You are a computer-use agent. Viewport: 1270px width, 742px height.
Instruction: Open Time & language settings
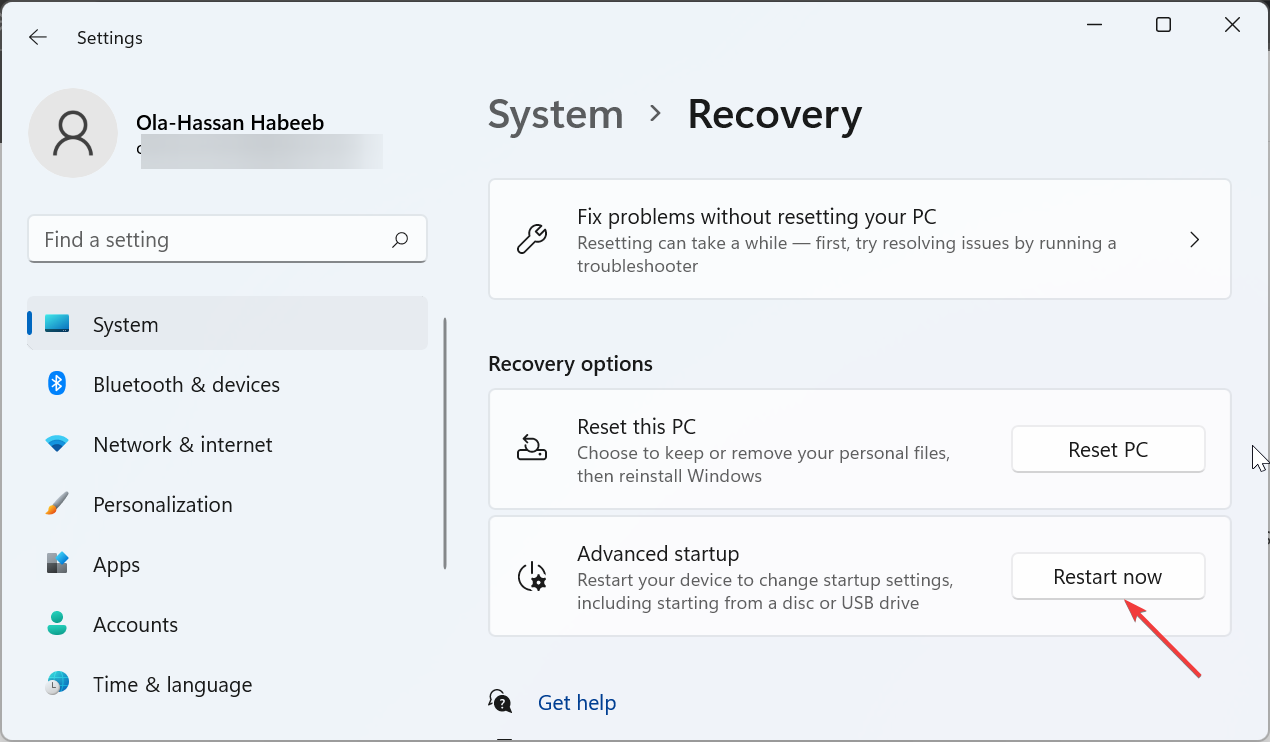[x=172, y=685]
